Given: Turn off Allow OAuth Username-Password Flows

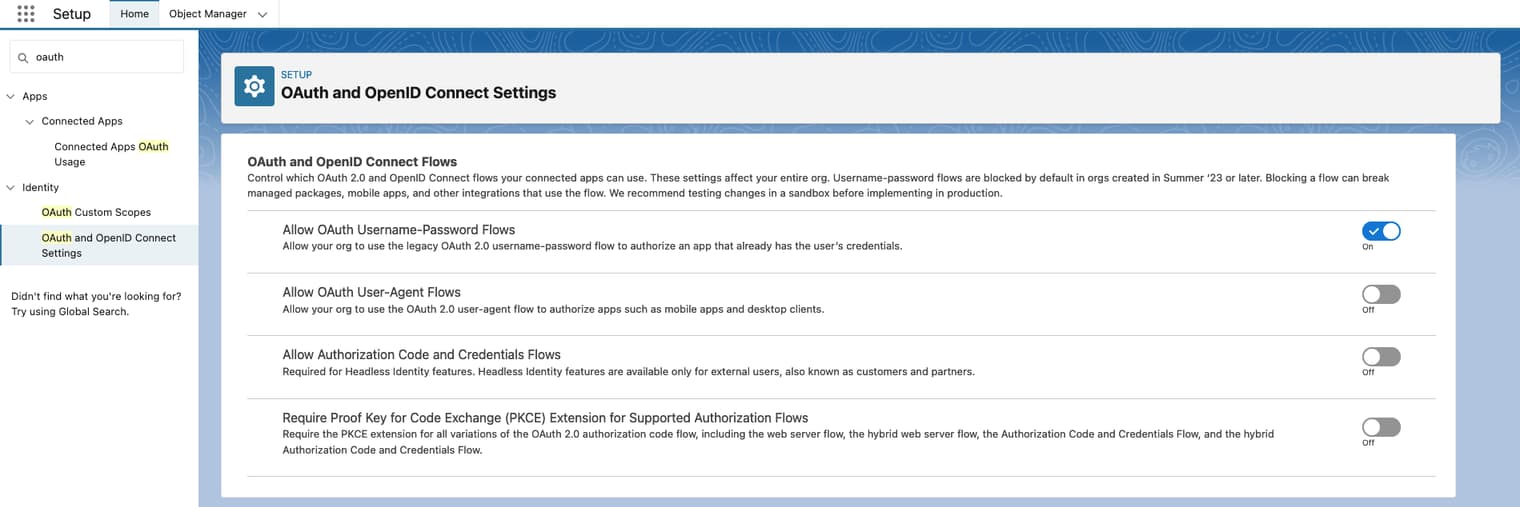Looking at the screenshot, I should pyautogui.click(x=1381, y=231).
